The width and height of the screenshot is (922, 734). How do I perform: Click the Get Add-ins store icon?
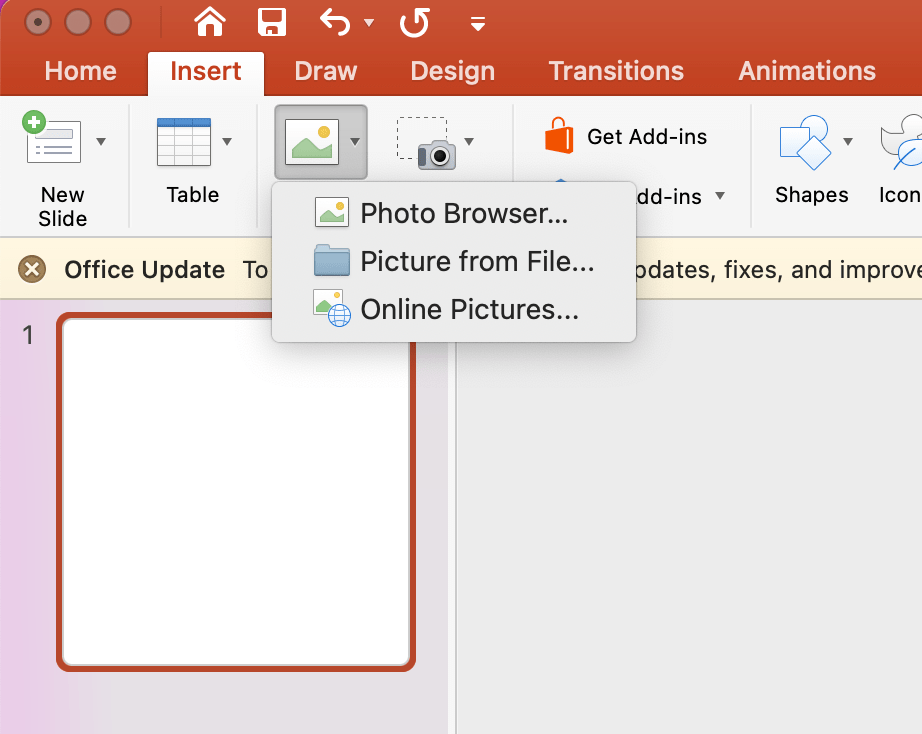click(559, 136)
